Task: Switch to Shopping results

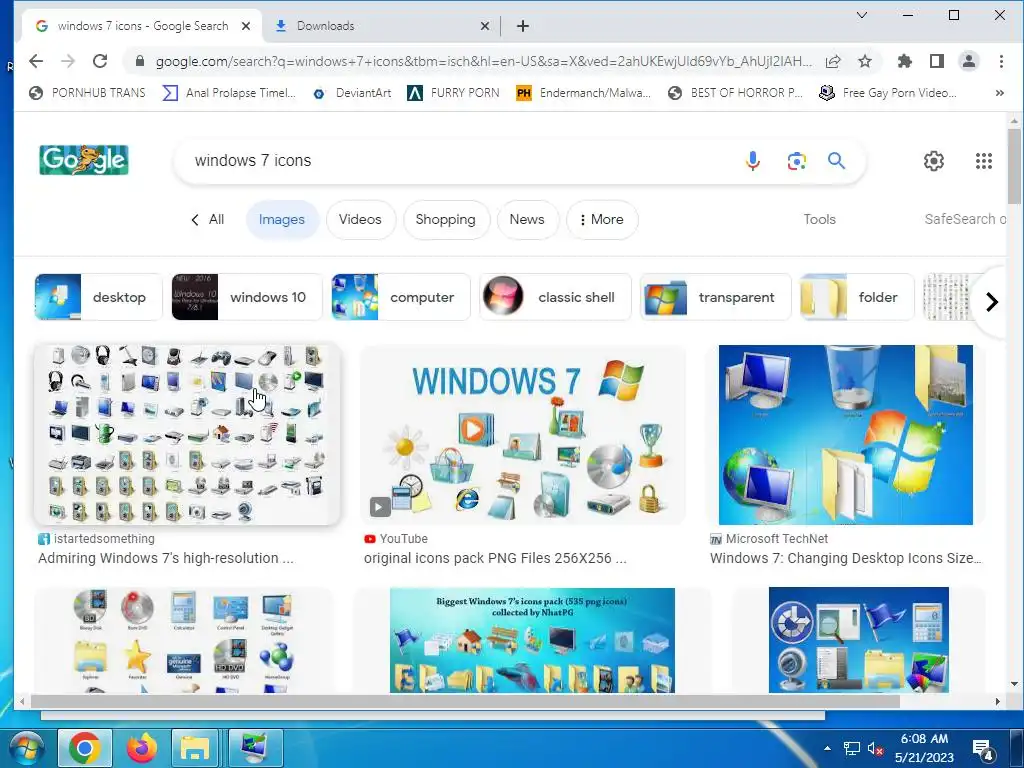Action: [x=445, y=219]
